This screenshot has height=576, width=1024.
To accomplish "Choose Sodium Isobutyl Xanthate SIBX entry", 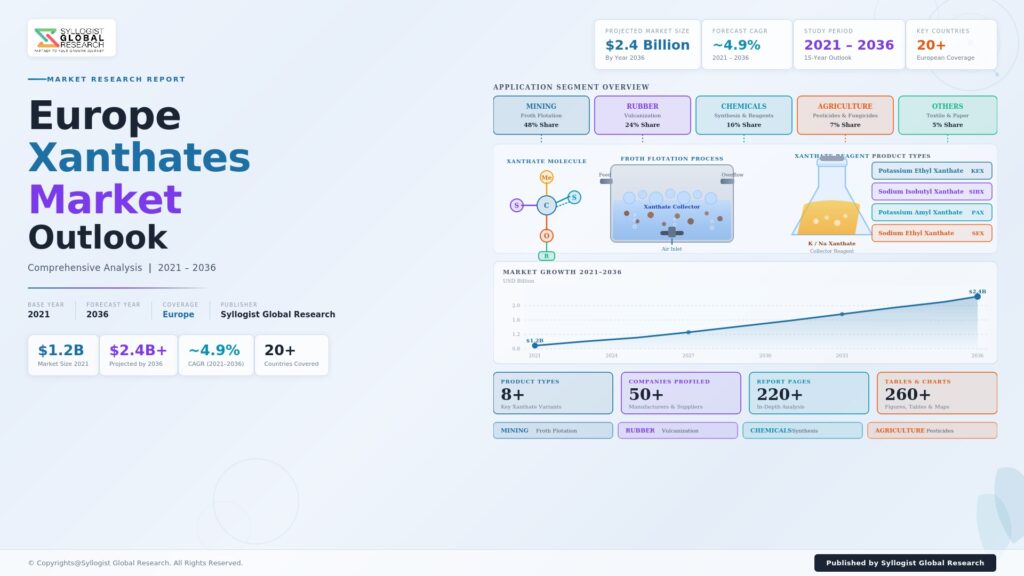I will (x=931, y=191).
